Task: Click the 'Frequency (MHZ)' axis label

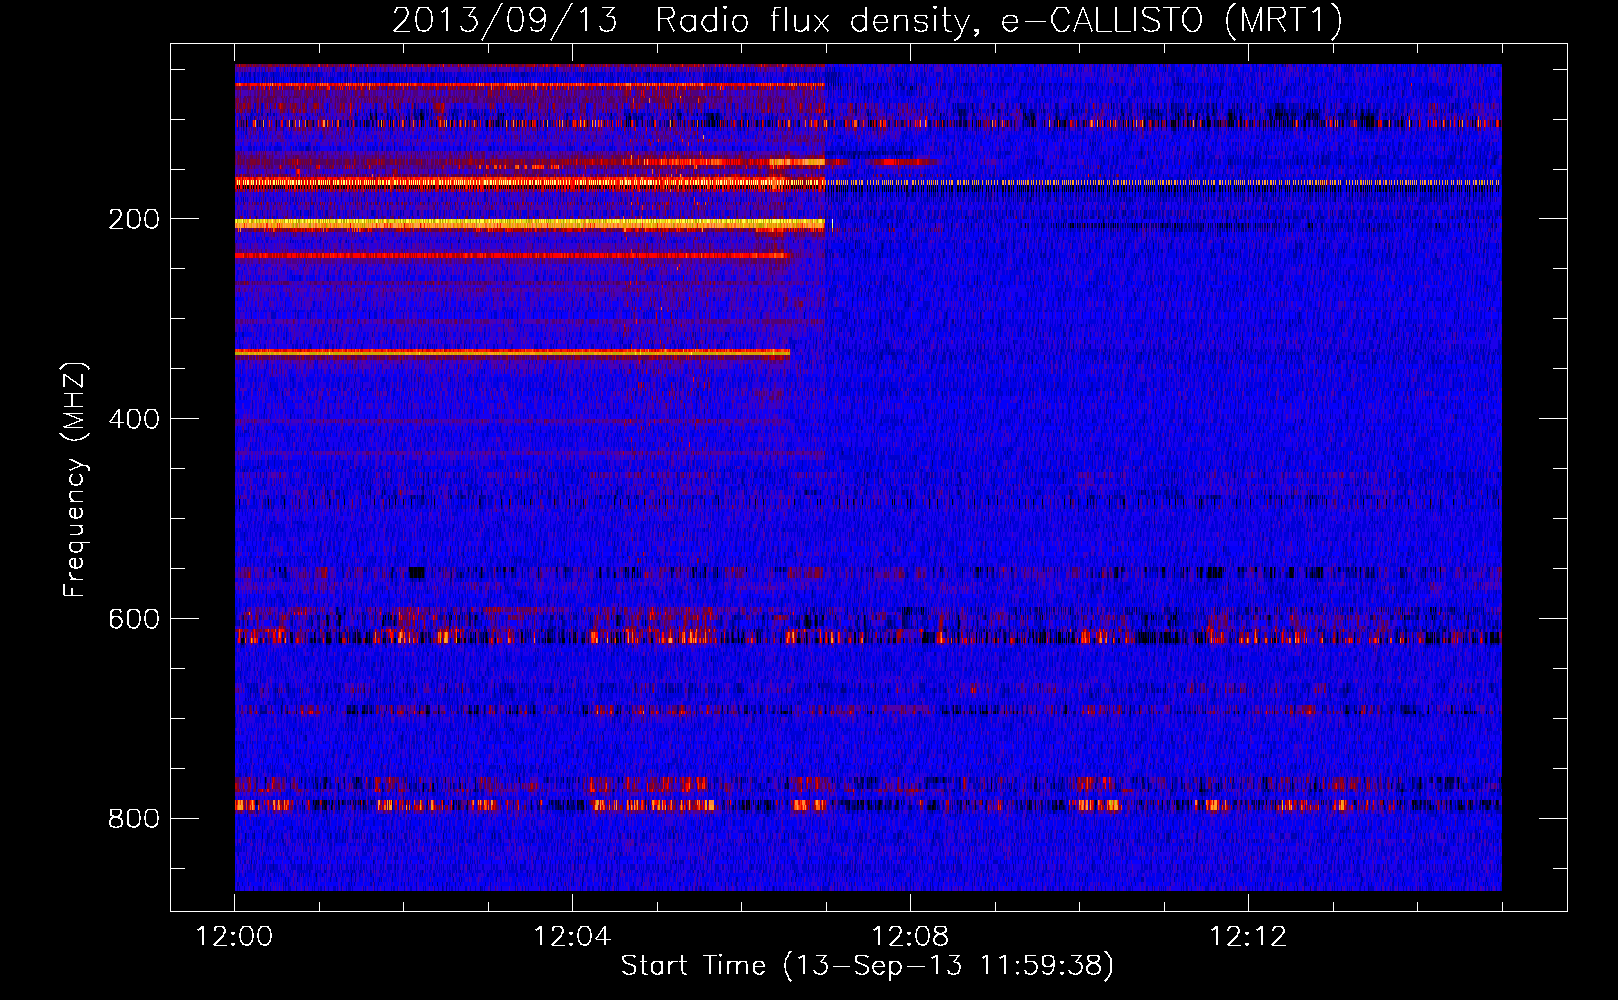Action: (x=75, y=479)
